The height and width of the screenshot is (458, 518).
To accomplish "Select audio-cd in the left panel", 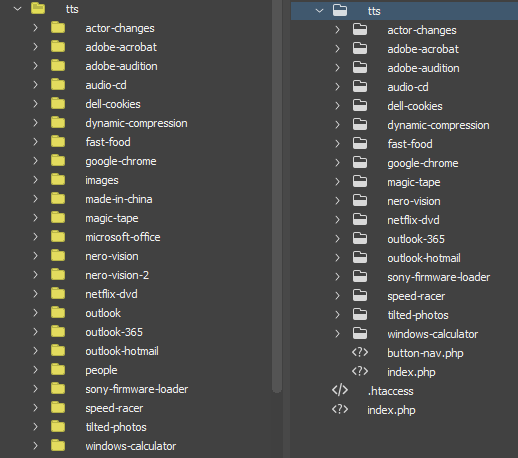I will (106, 85).
